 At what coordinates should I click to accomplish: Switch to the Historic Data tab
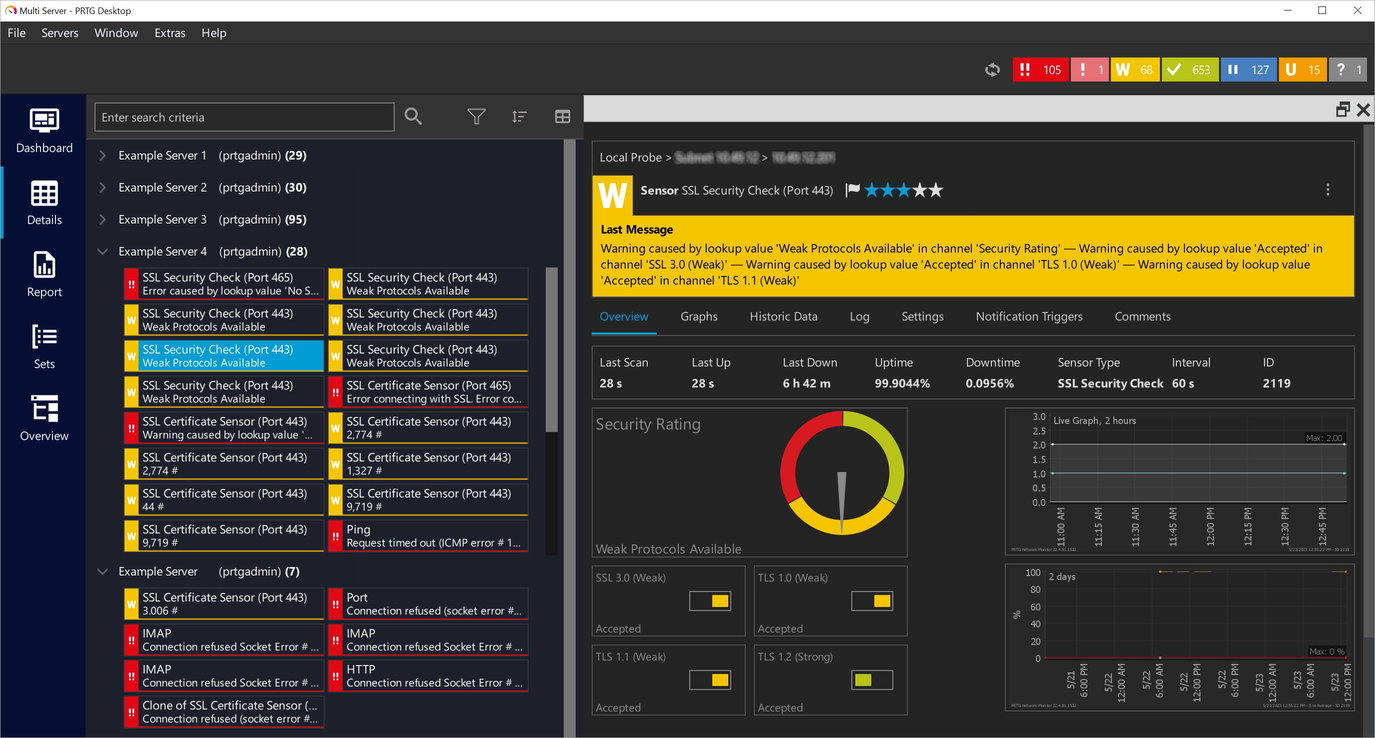coord(783,316)
